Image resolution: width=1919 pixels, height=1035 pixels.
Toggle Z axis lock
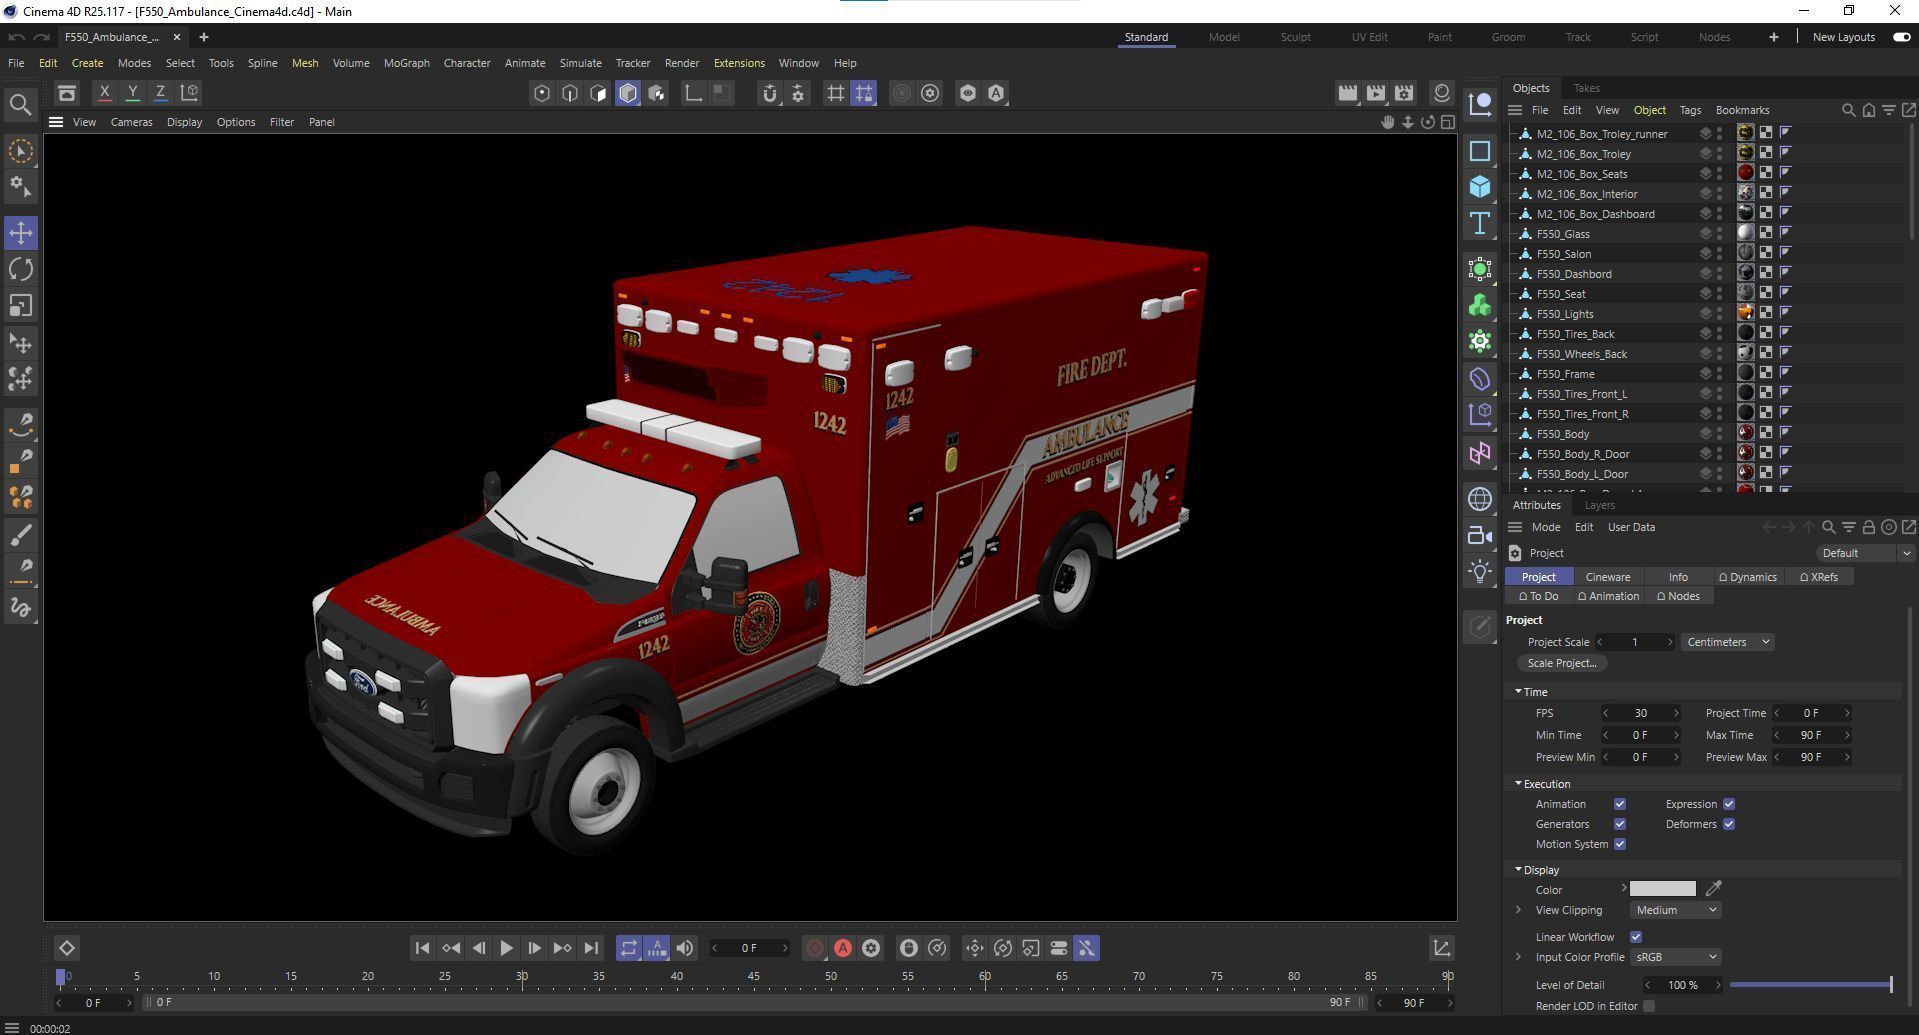(x=160, y=93)
